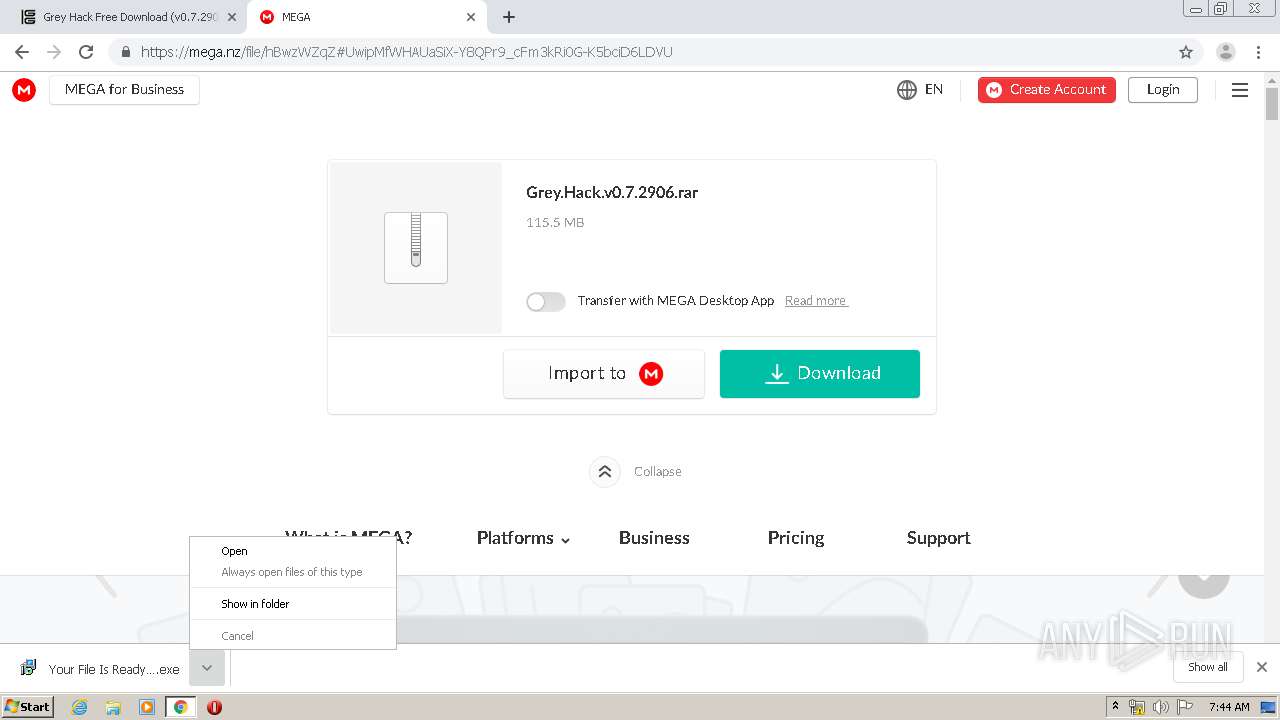The image size is (1280, 720).
Task: Go forward with the forward arrow
Action: tap(54, 52)
